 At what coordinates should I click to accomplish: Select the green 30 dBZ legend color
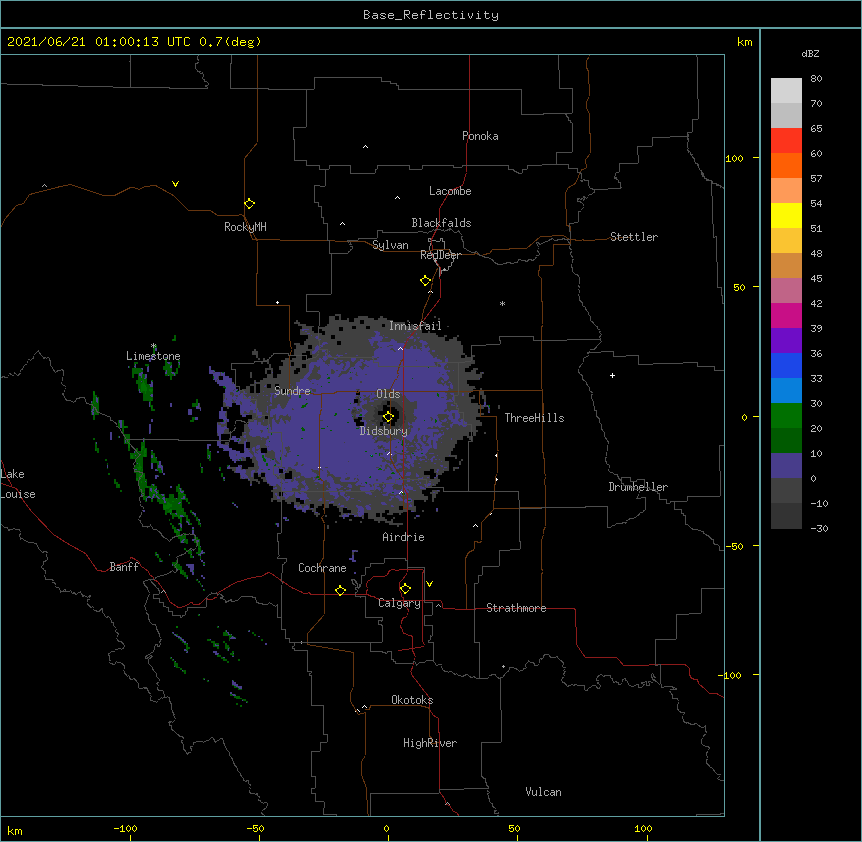pos(786,416)
